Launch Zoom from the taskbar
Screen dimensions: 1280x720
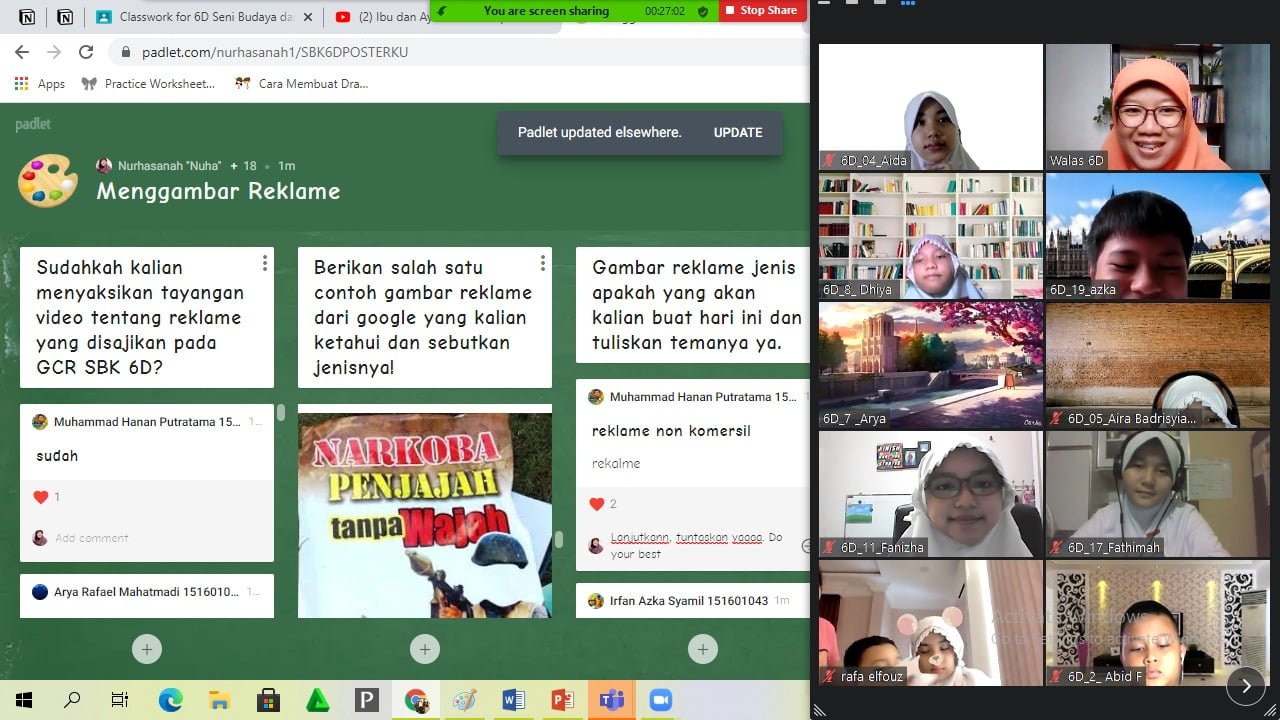click(660, 700)
